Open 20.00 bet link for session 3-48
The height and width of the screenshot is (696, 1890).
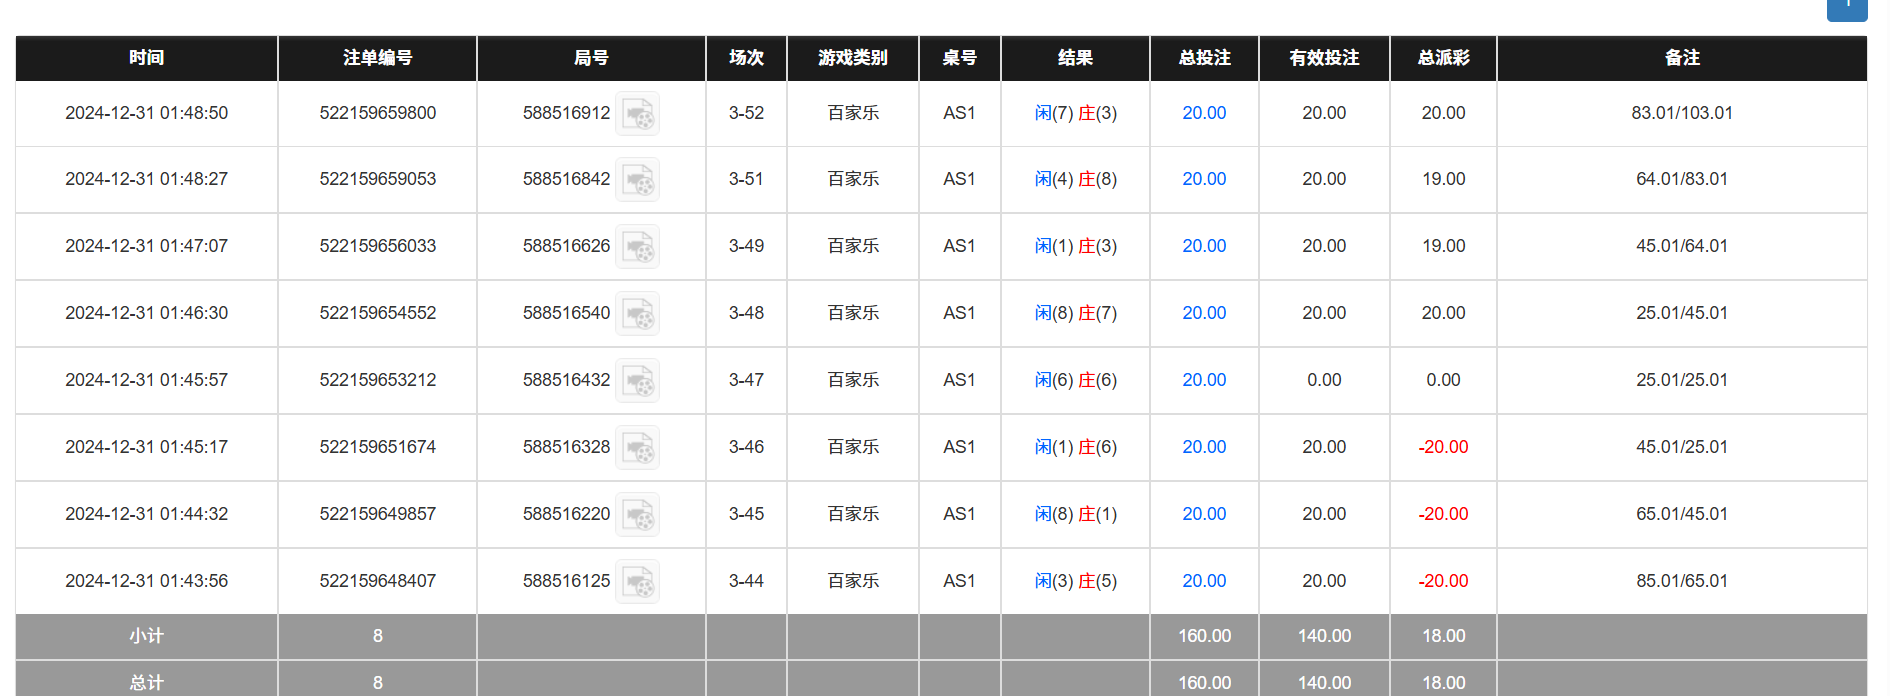click(x=1204, y=313)
